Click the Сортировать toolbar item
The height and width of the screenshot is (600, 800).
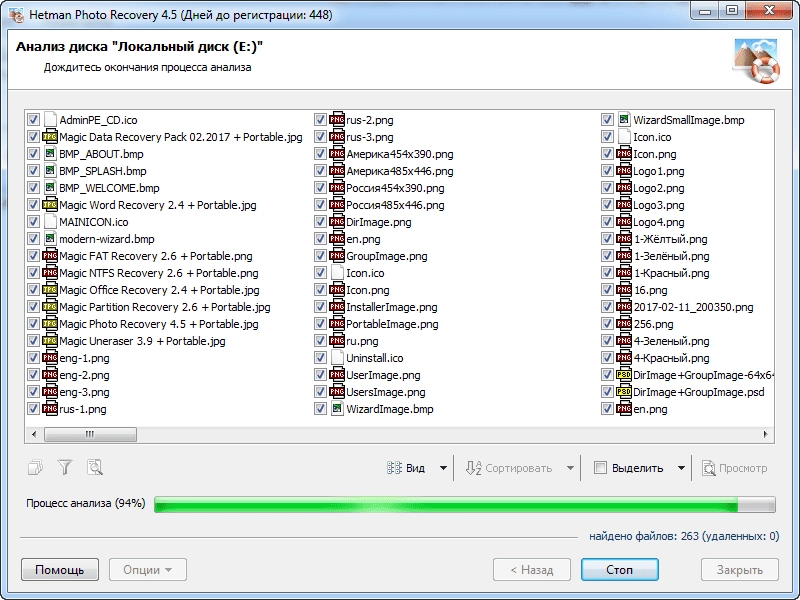509,468
